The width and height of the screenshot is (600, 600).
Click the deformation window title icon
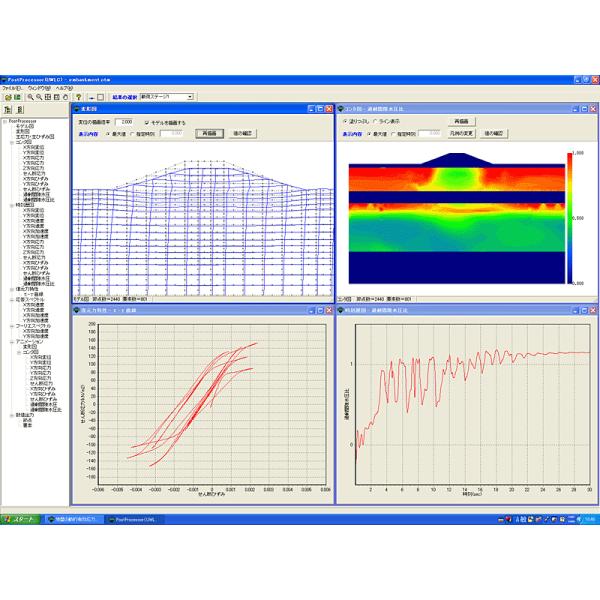(x=76, y=109)
